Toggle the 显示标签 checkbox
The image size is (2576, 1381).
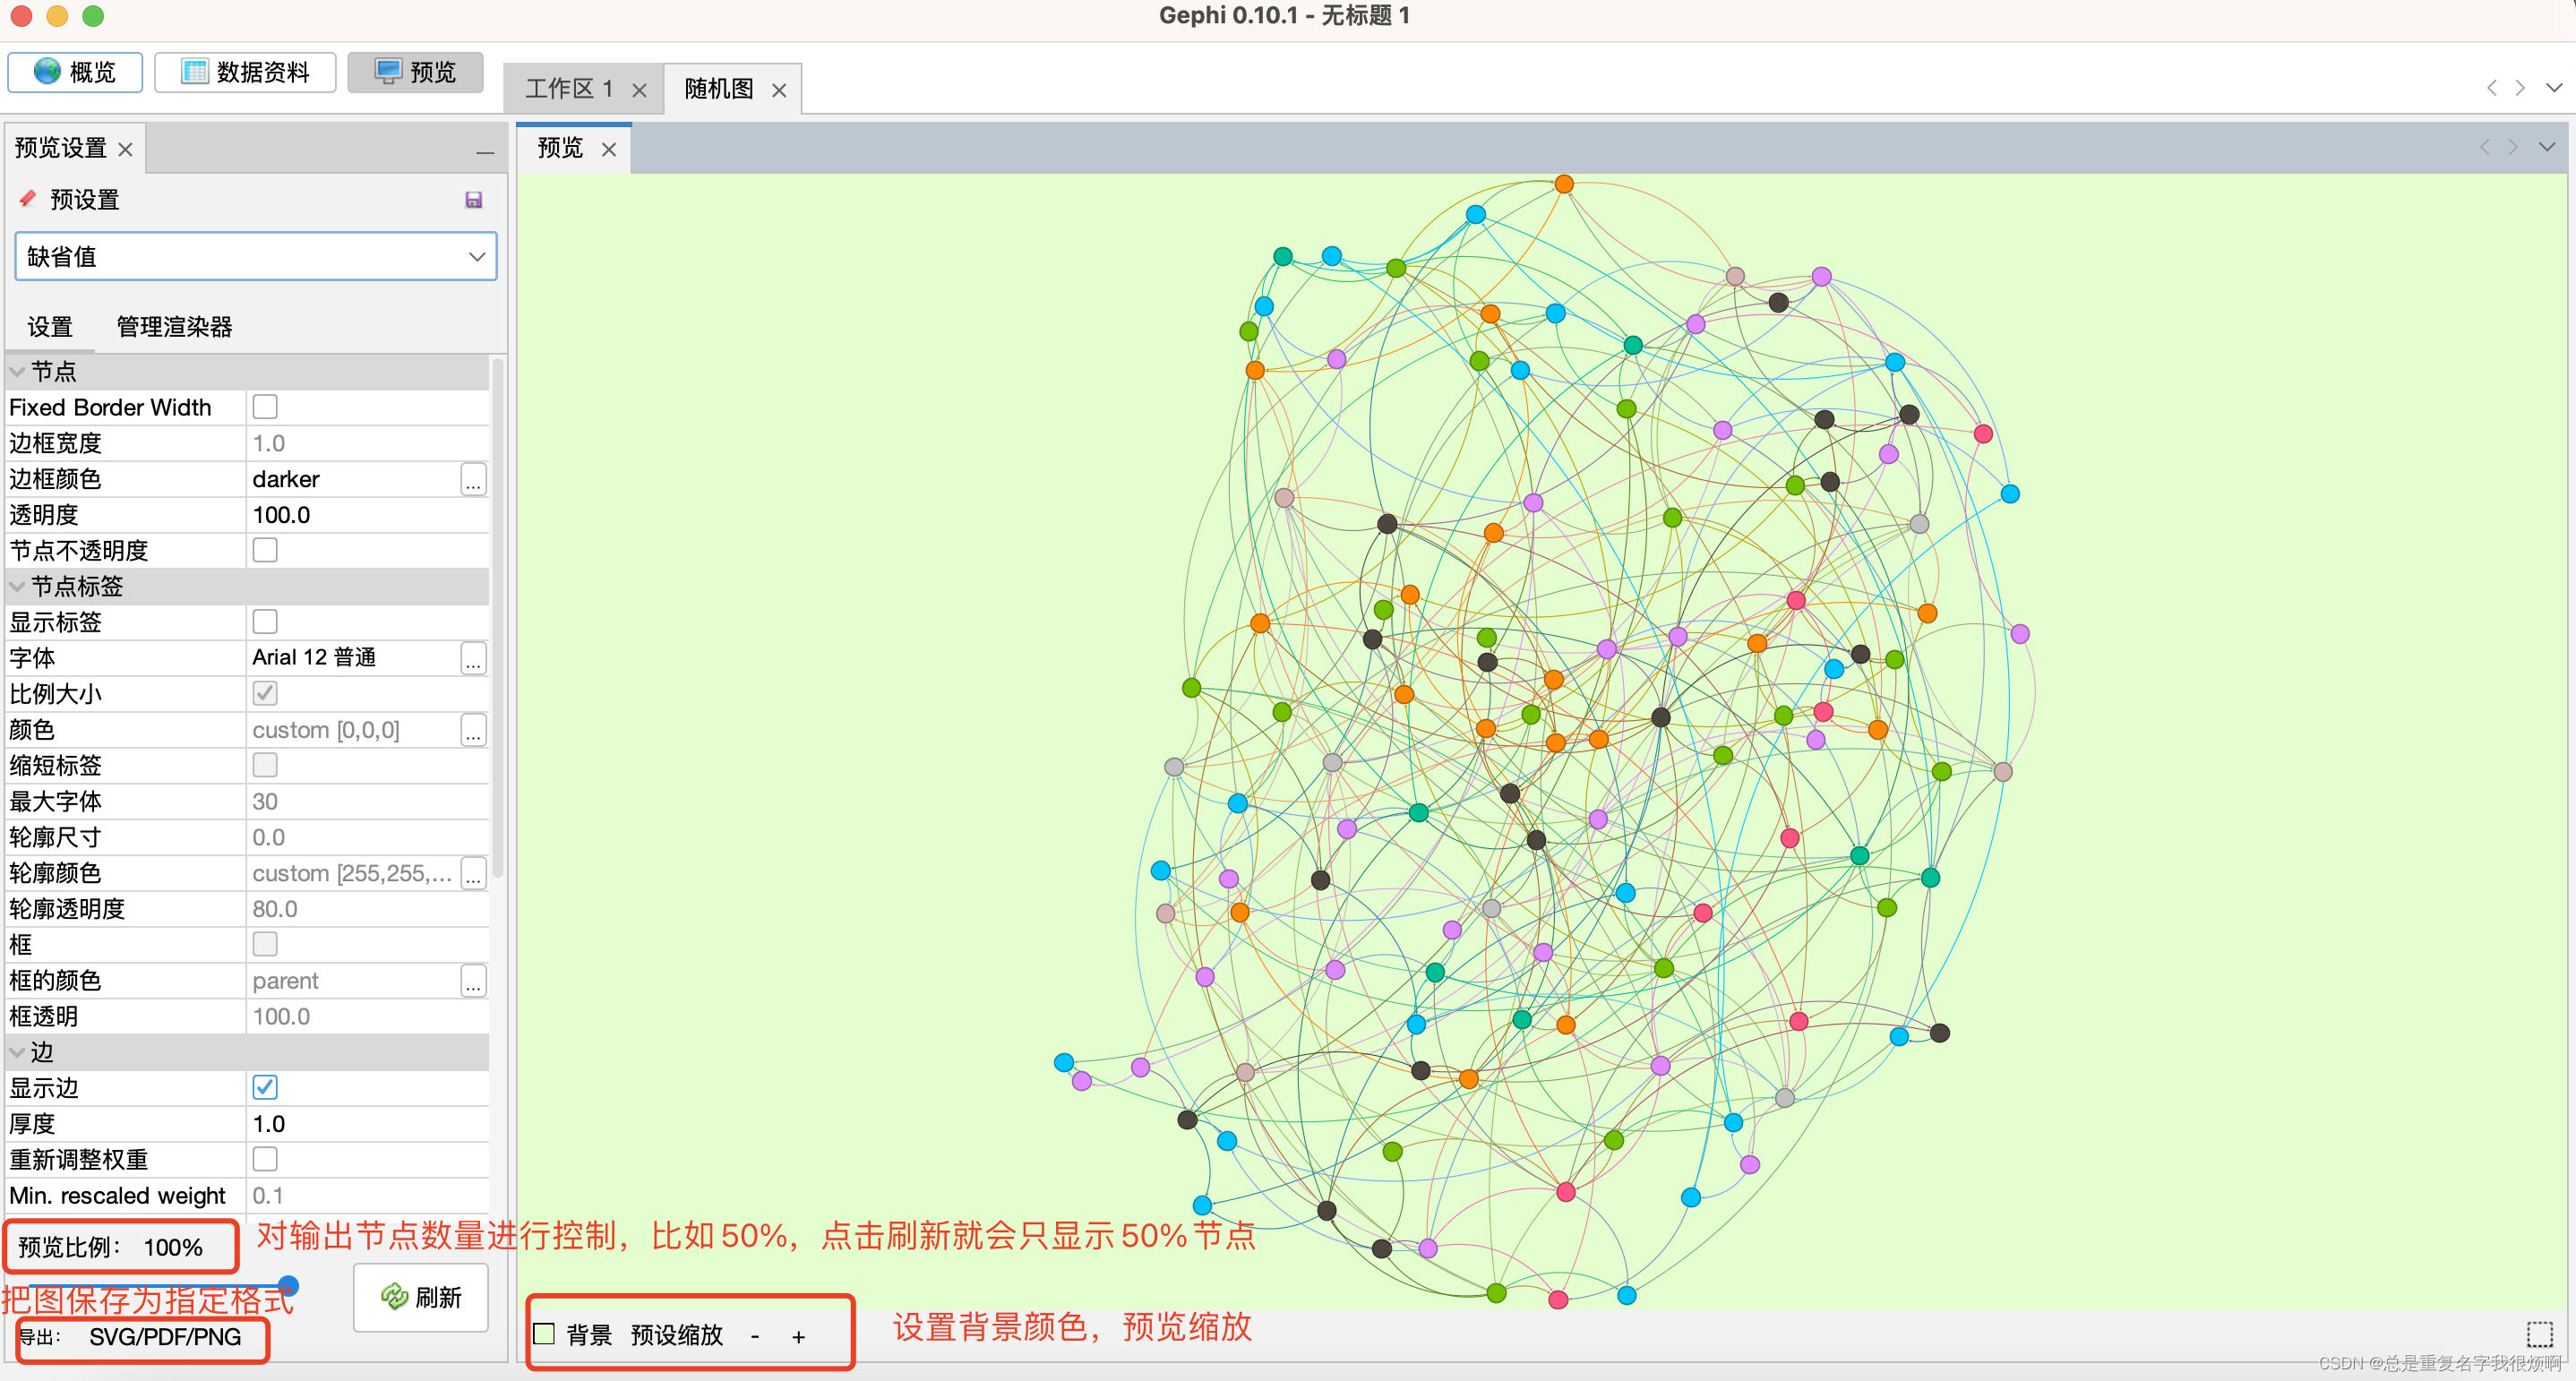tap(265, 622)
